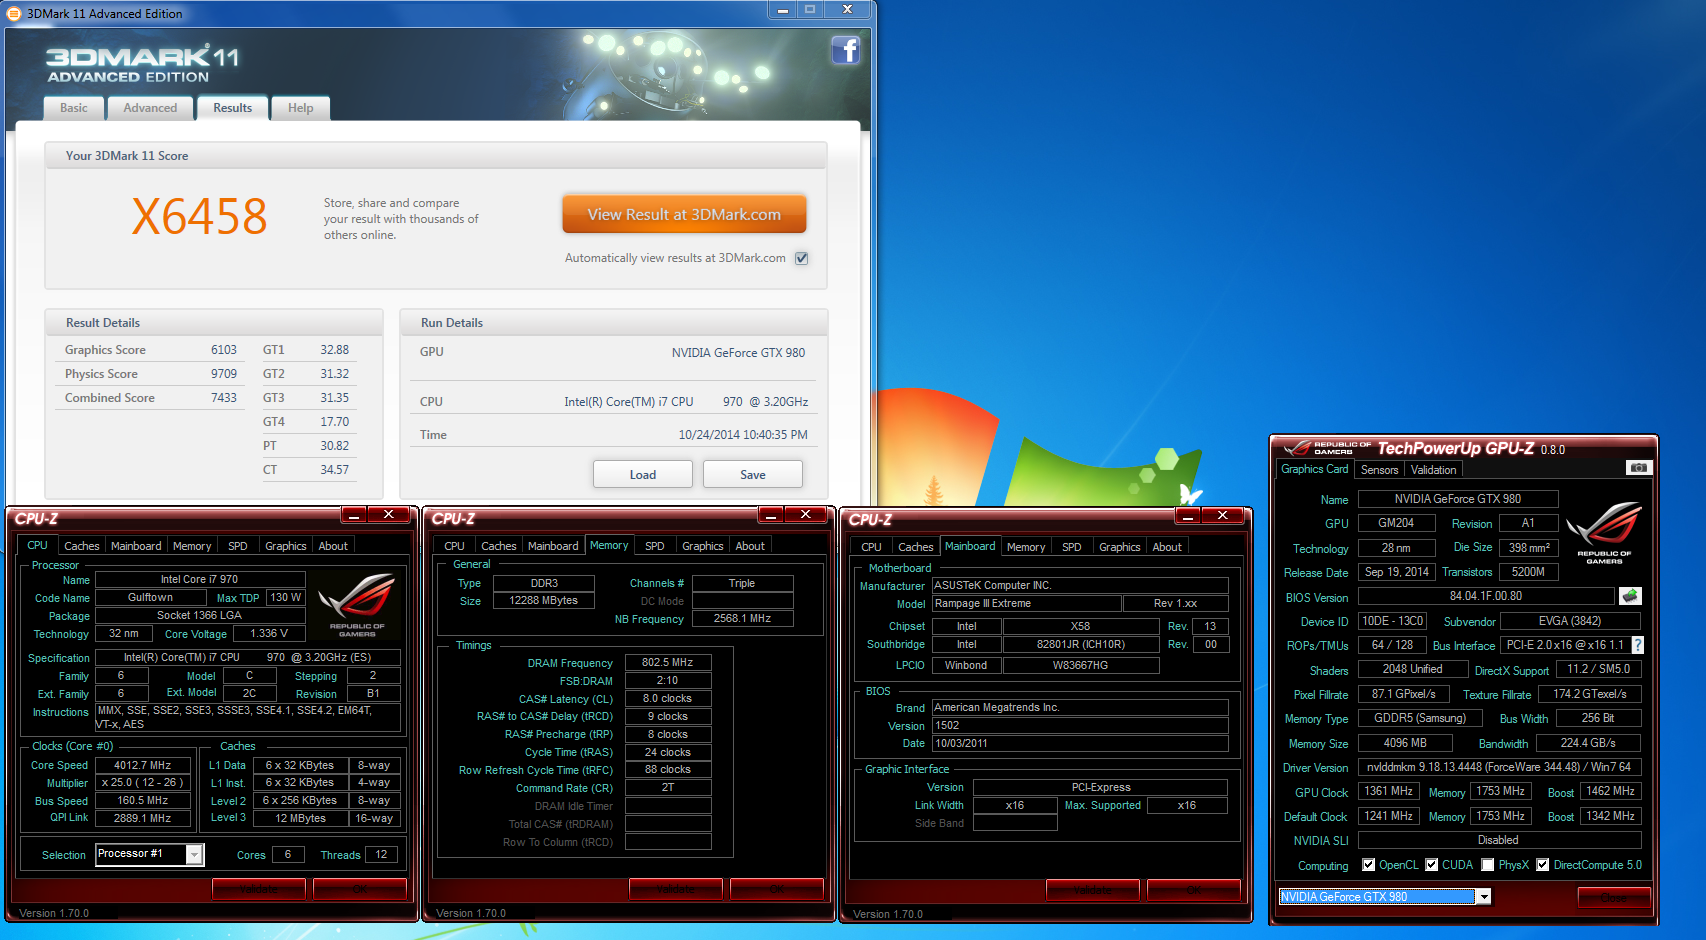The width and height of the screenshot is (1706, 940).
Task: Take a GPU-Z screenshot with the camera icon
Action: point(1638,468)
